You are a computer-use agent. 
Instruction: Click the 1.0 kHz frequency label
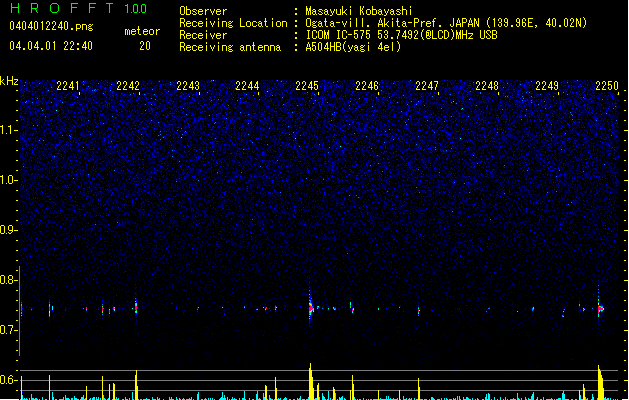click(x=8, y=180)
